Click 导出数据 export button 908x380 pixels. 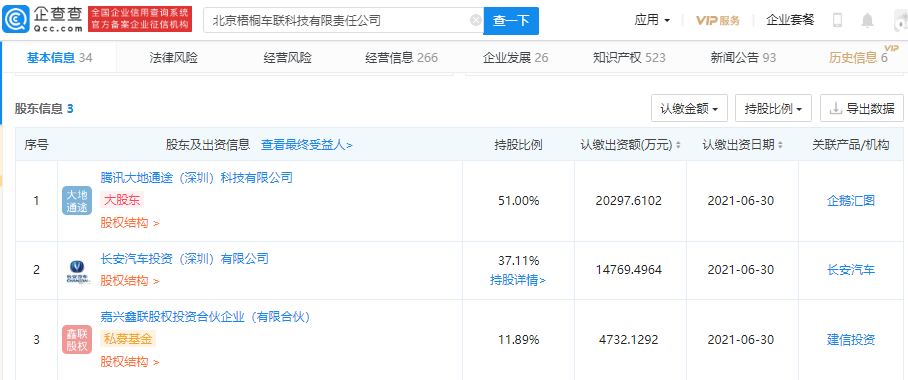pos(862,108)
